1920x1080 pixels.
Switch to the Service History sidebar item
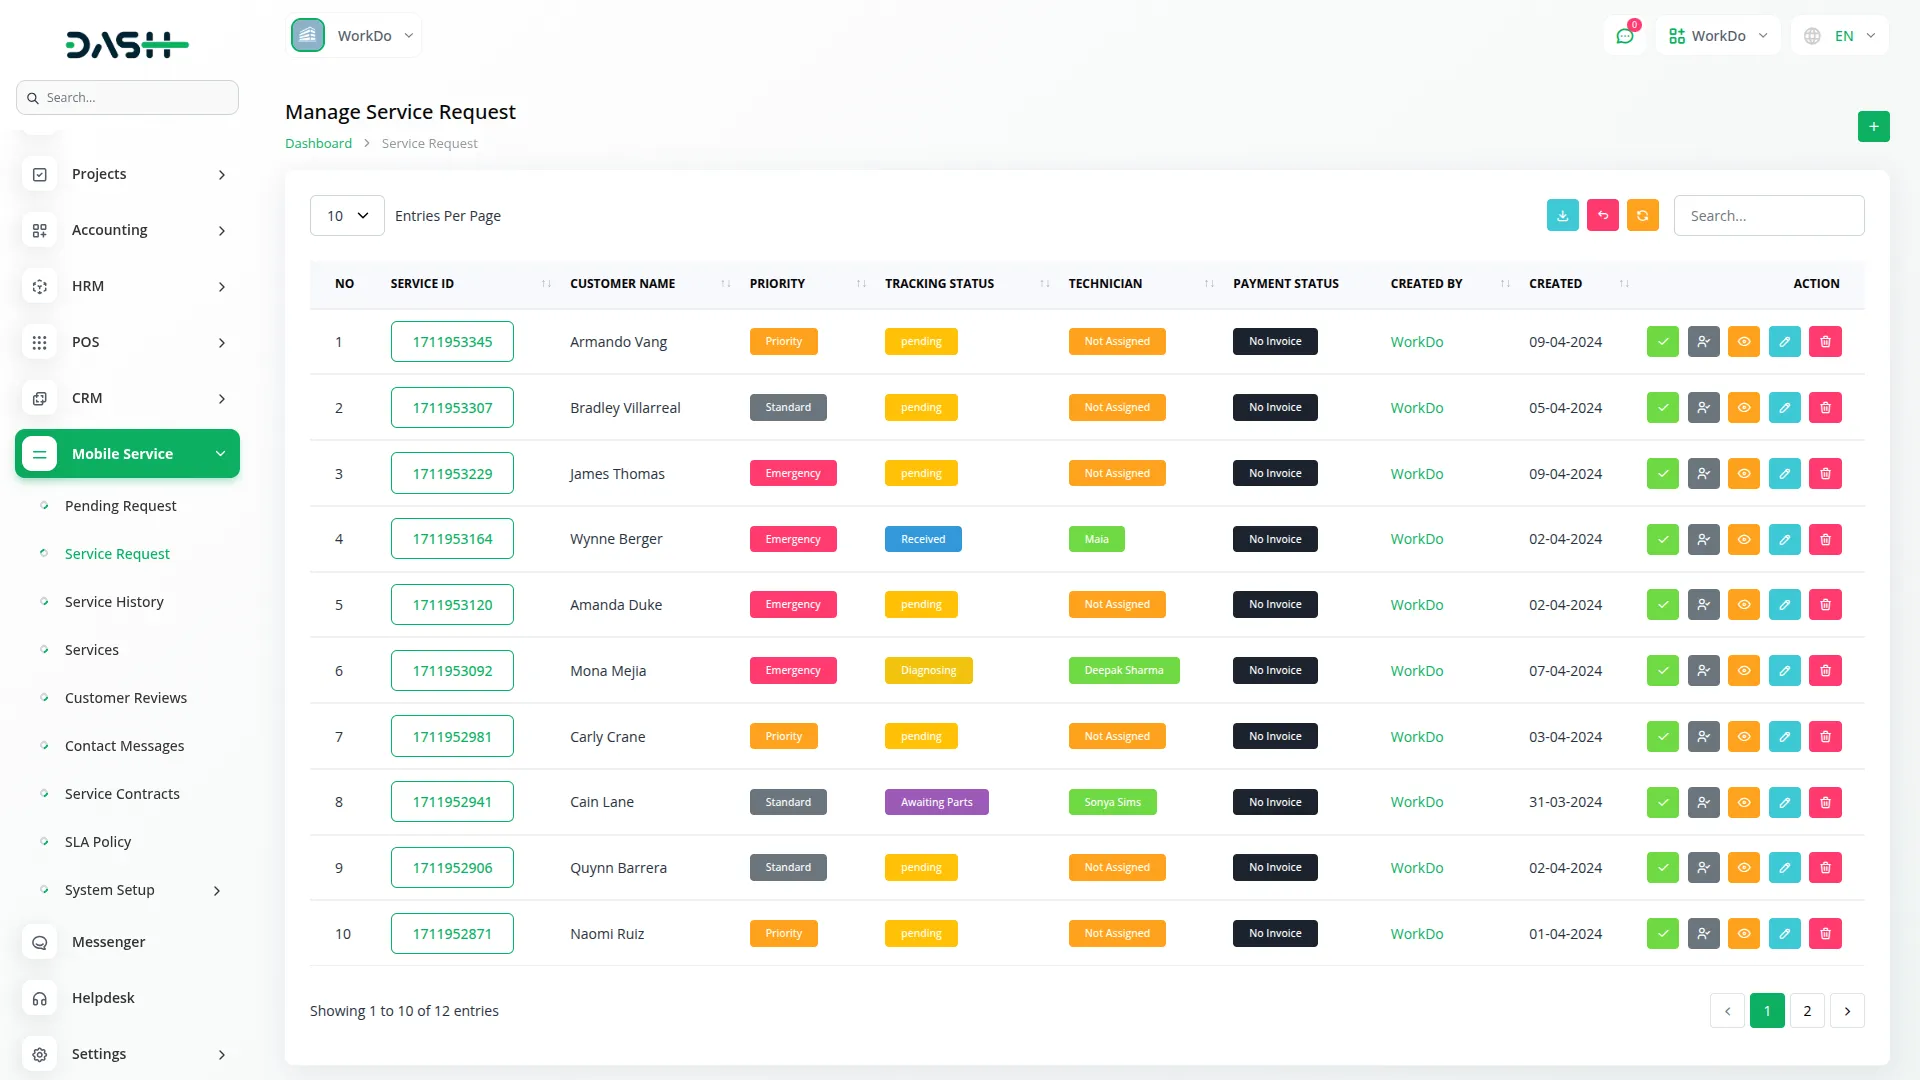[x=113, y=601]
